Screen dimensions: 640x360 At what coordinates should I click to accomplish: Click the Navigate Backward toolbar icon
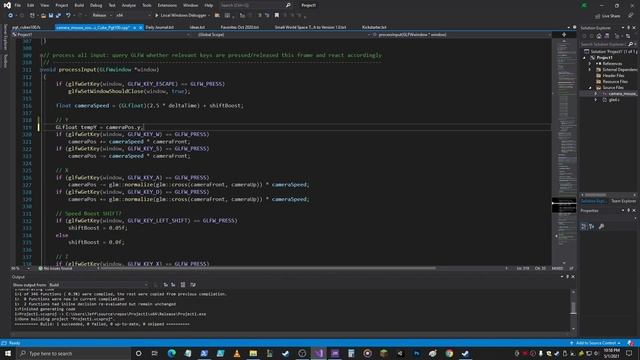pos(10,16)
